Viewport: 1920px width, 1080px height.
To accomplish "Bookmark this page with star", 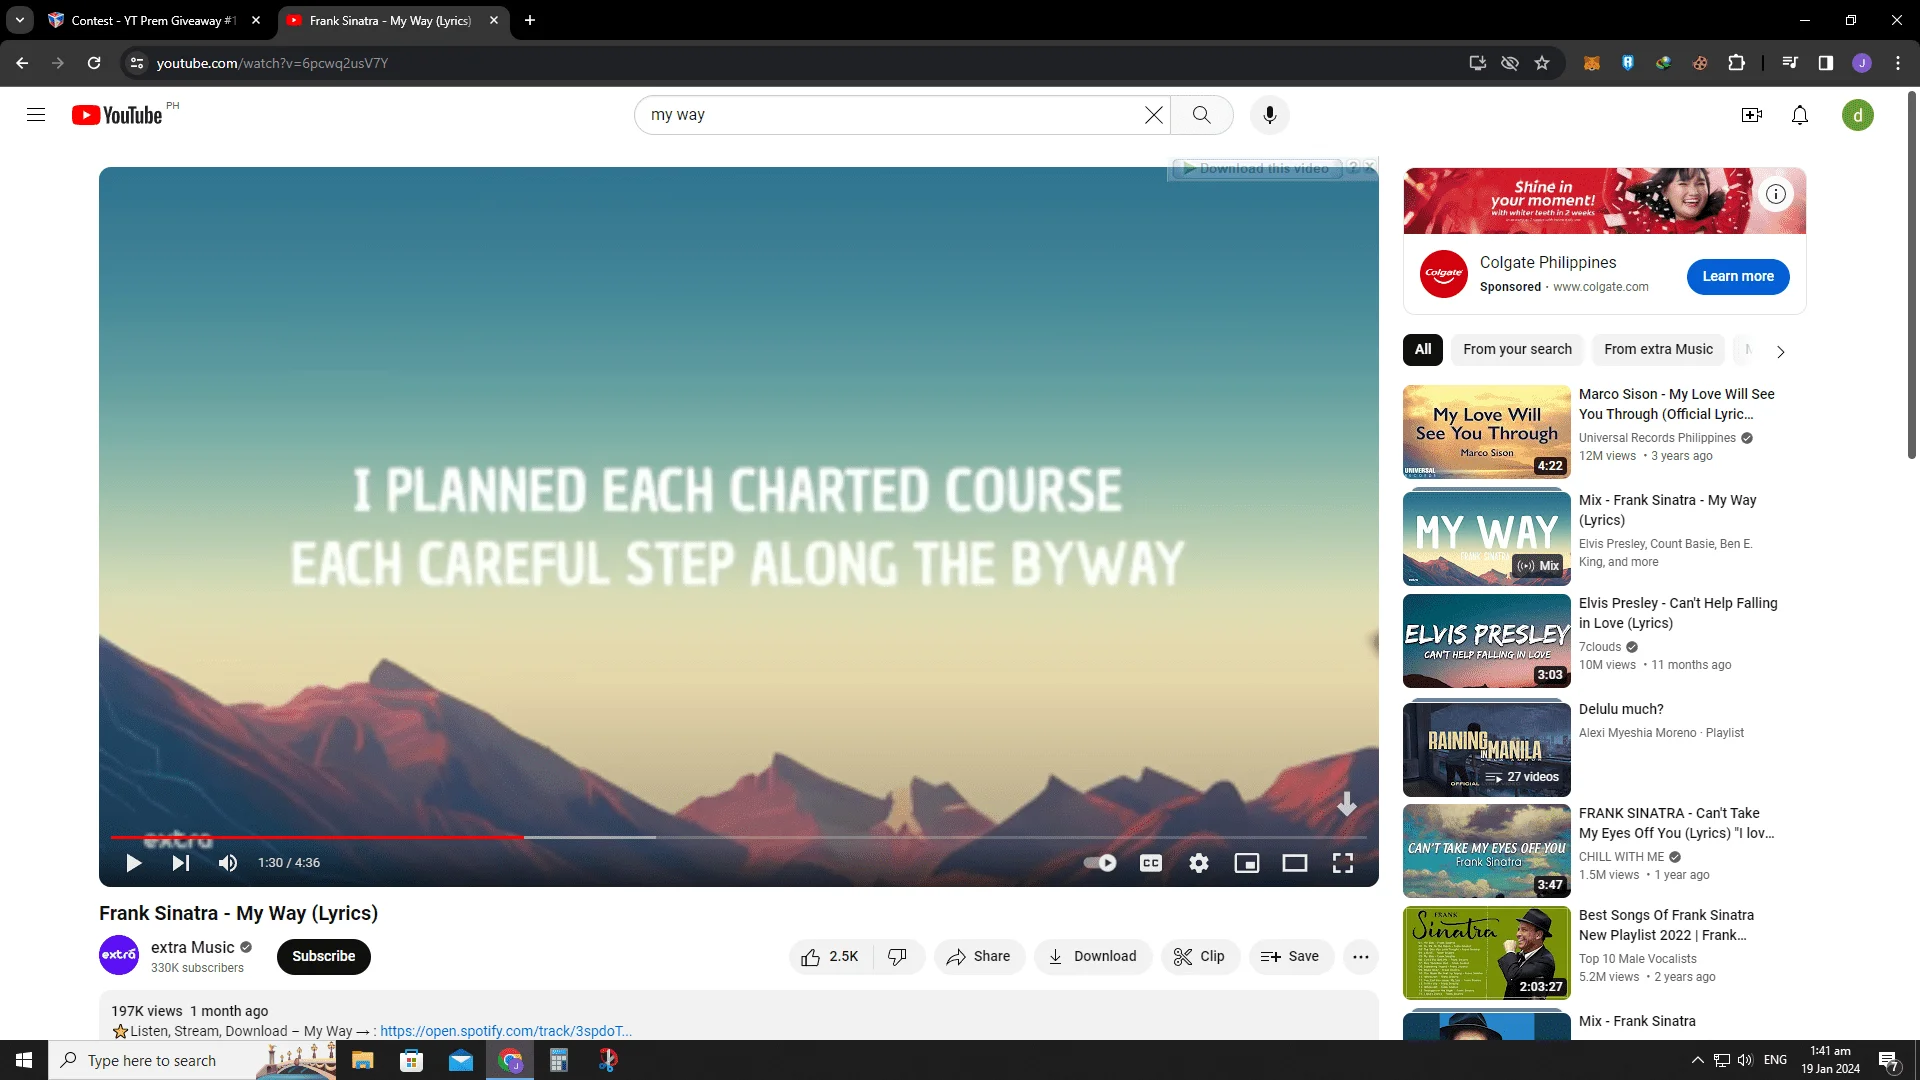I will [1542, 63].
